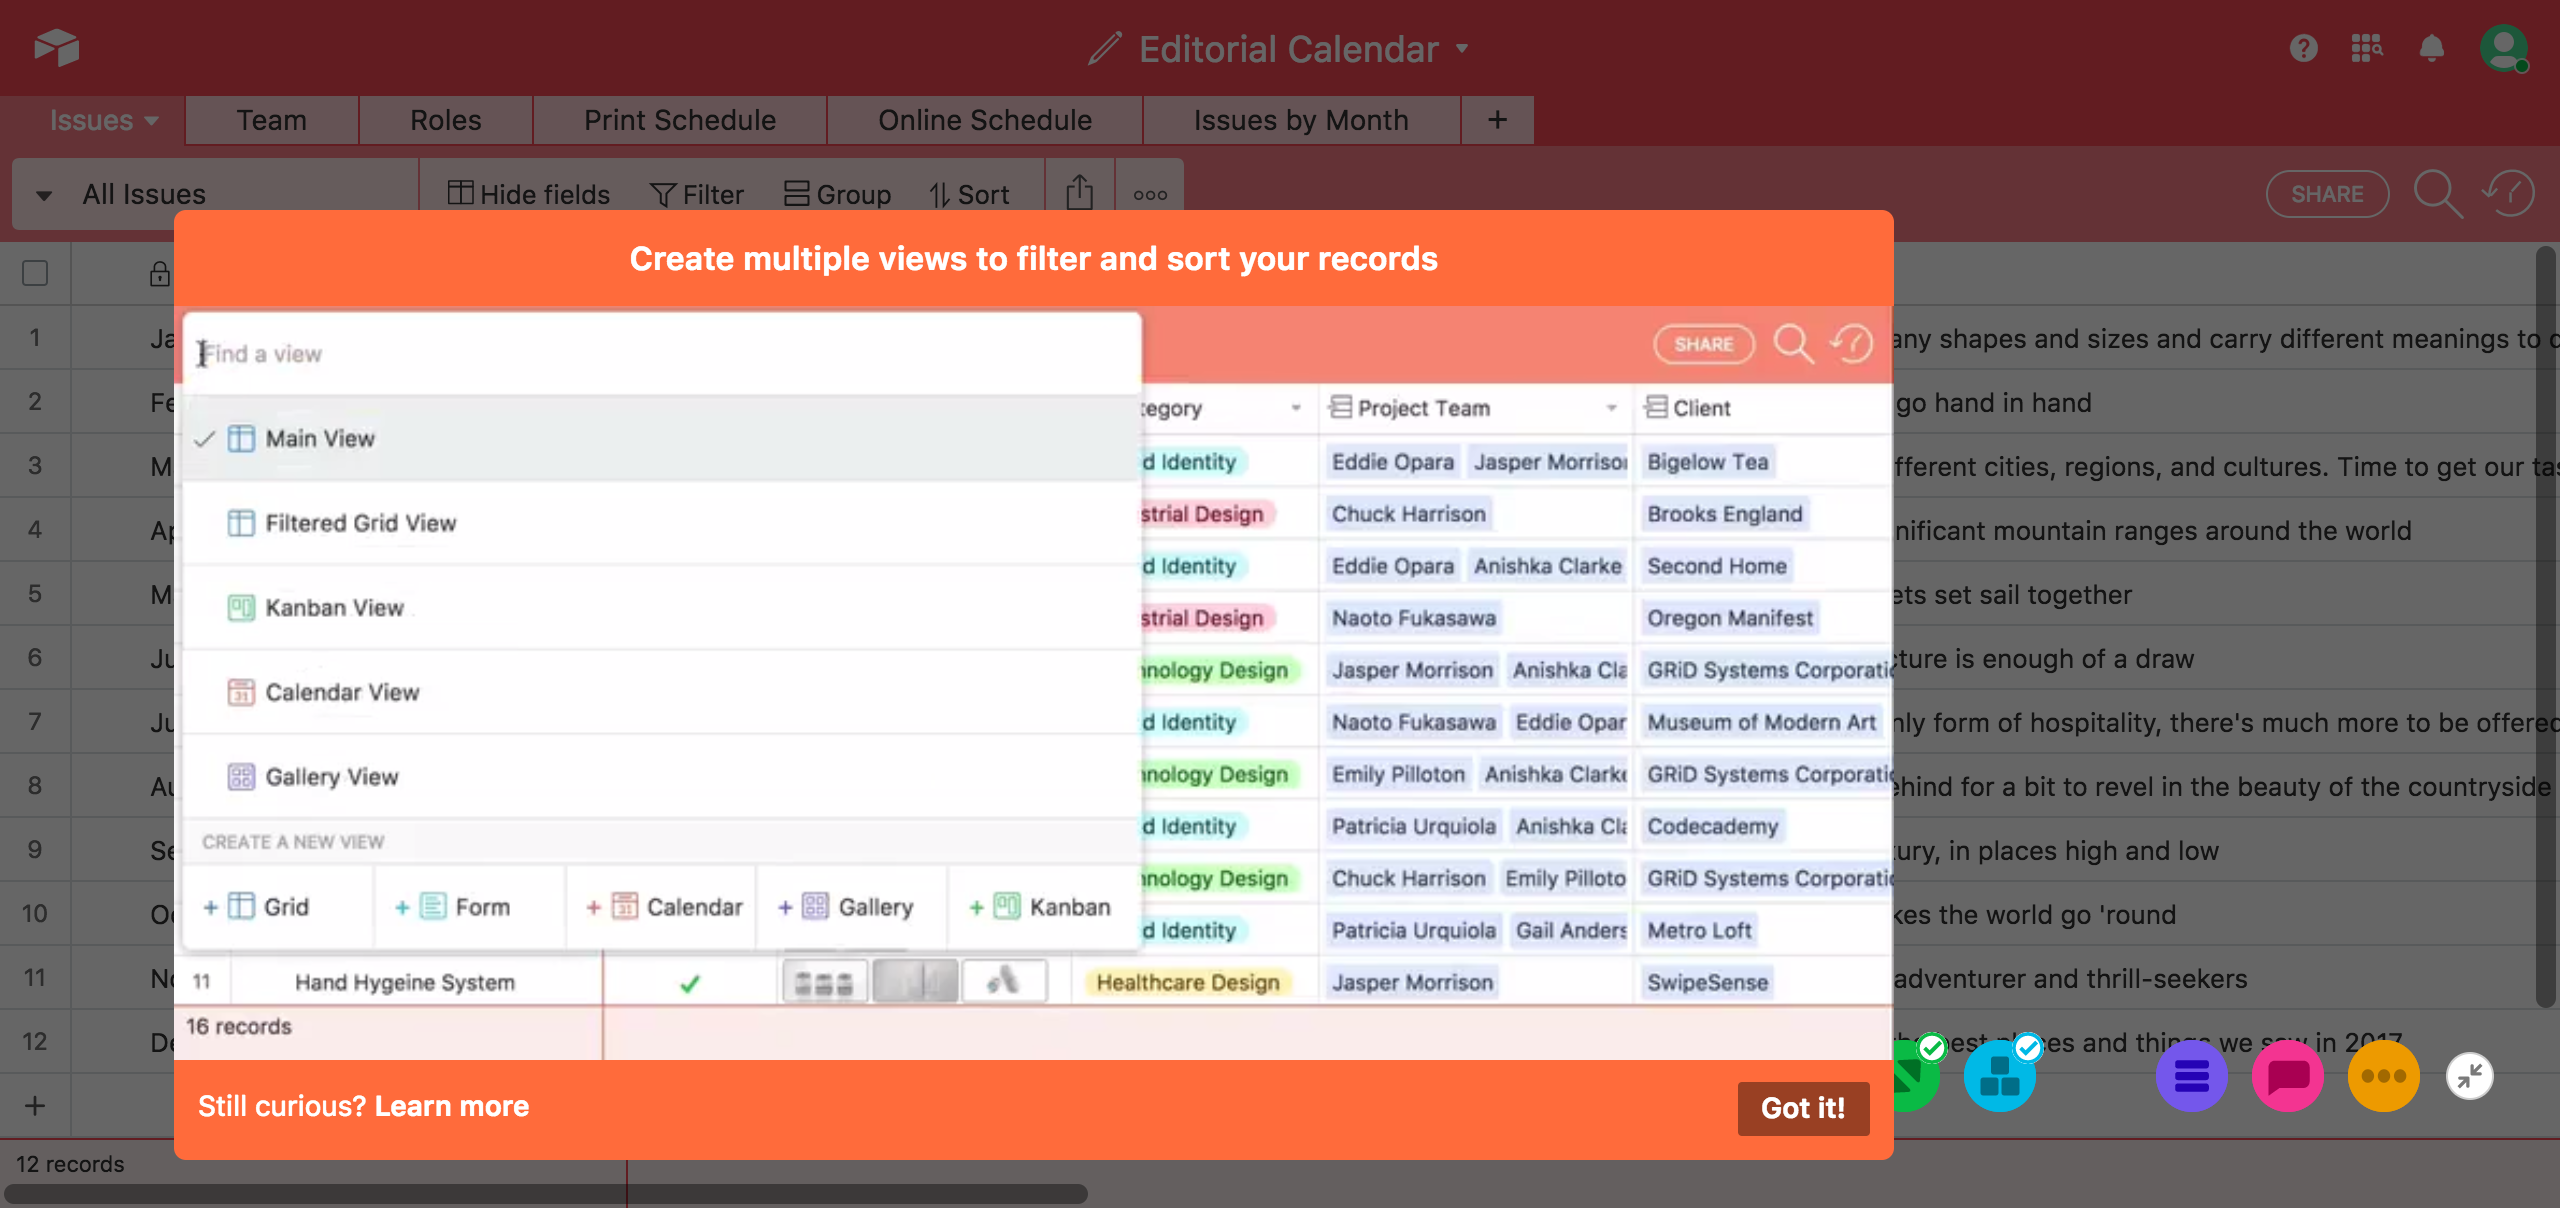The height and width of the screenshot is (1208, 2560).
Task: Switch to the Issues by Month tab
Action: point(1301,120)
